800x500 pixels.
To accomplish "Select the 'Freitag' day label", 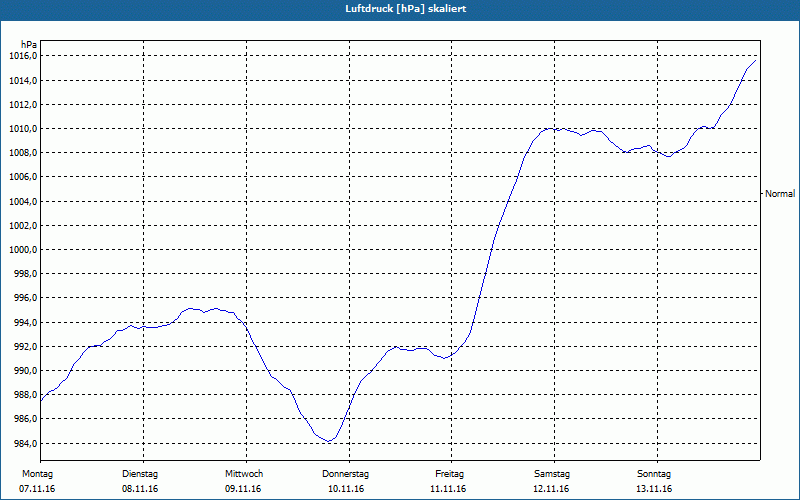I will pos(449,474).
